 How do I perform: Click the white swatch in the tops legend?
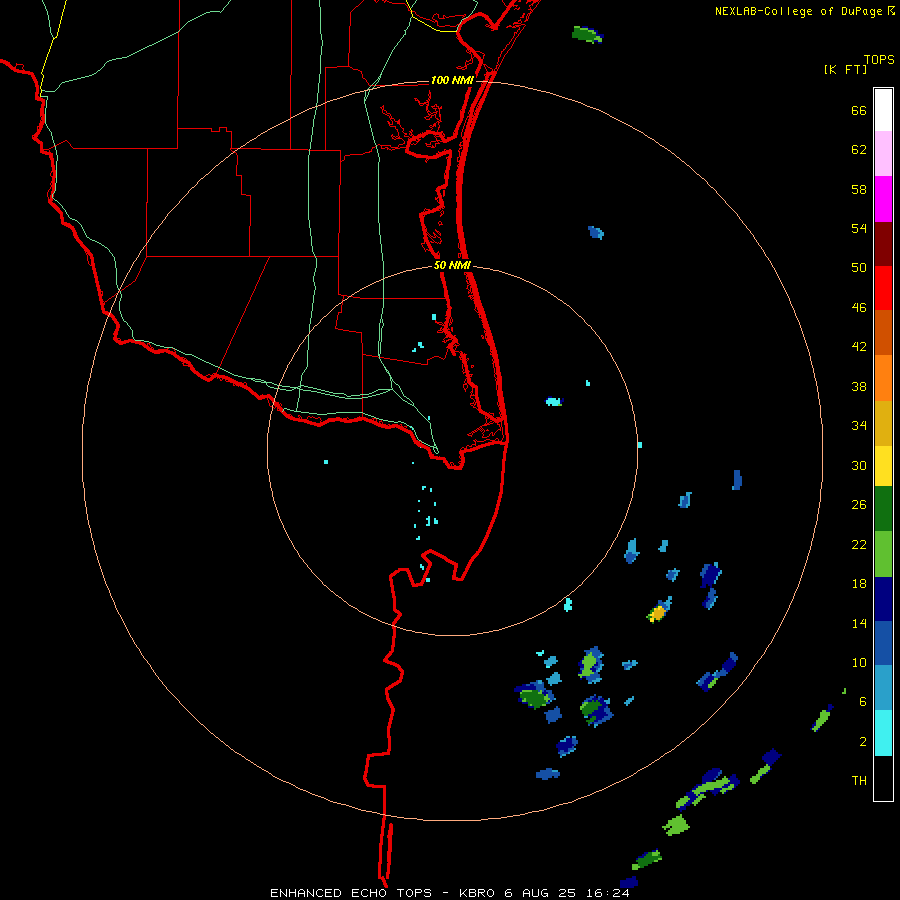click(x=883, y=110)
